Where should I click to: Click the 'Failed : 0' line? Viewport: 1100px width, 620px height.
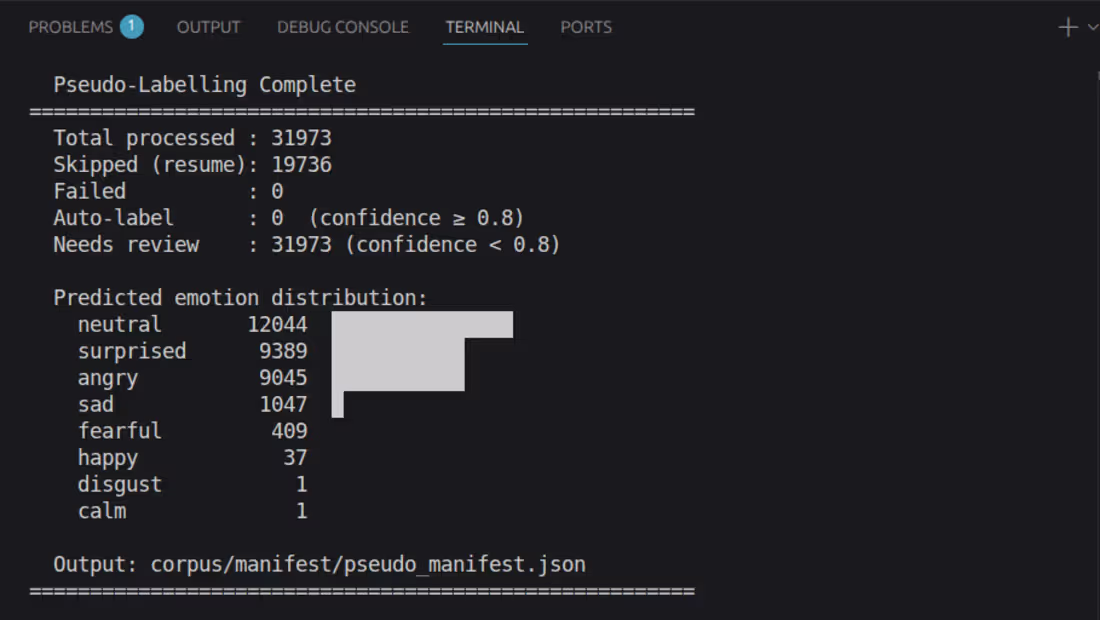(x=168, y=191)
